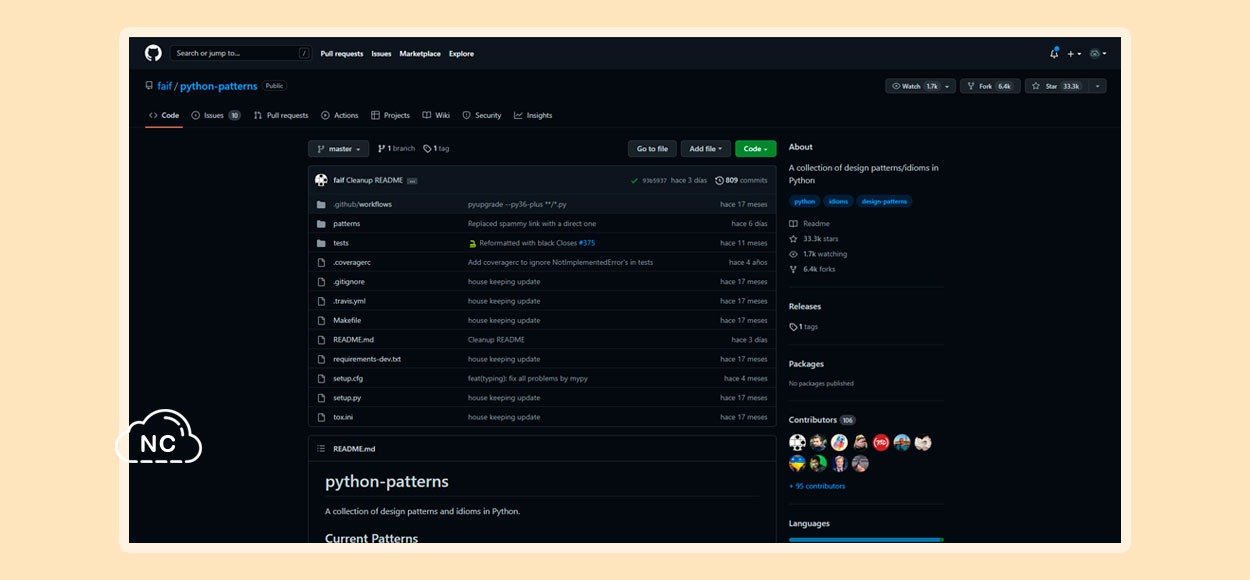Open the Add file dropdown
1250x580 pixels.
pyautogui.click(x=706, y=149)
